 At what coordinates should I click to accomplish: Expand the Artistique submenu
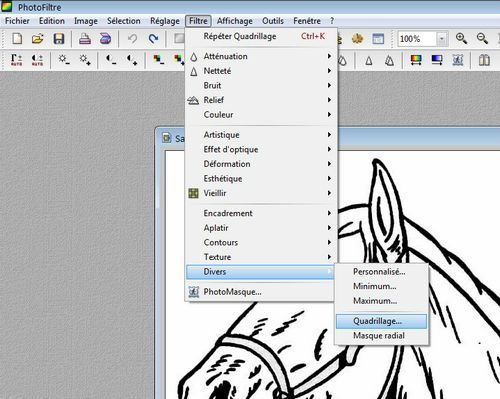click(x=261, y=135)
